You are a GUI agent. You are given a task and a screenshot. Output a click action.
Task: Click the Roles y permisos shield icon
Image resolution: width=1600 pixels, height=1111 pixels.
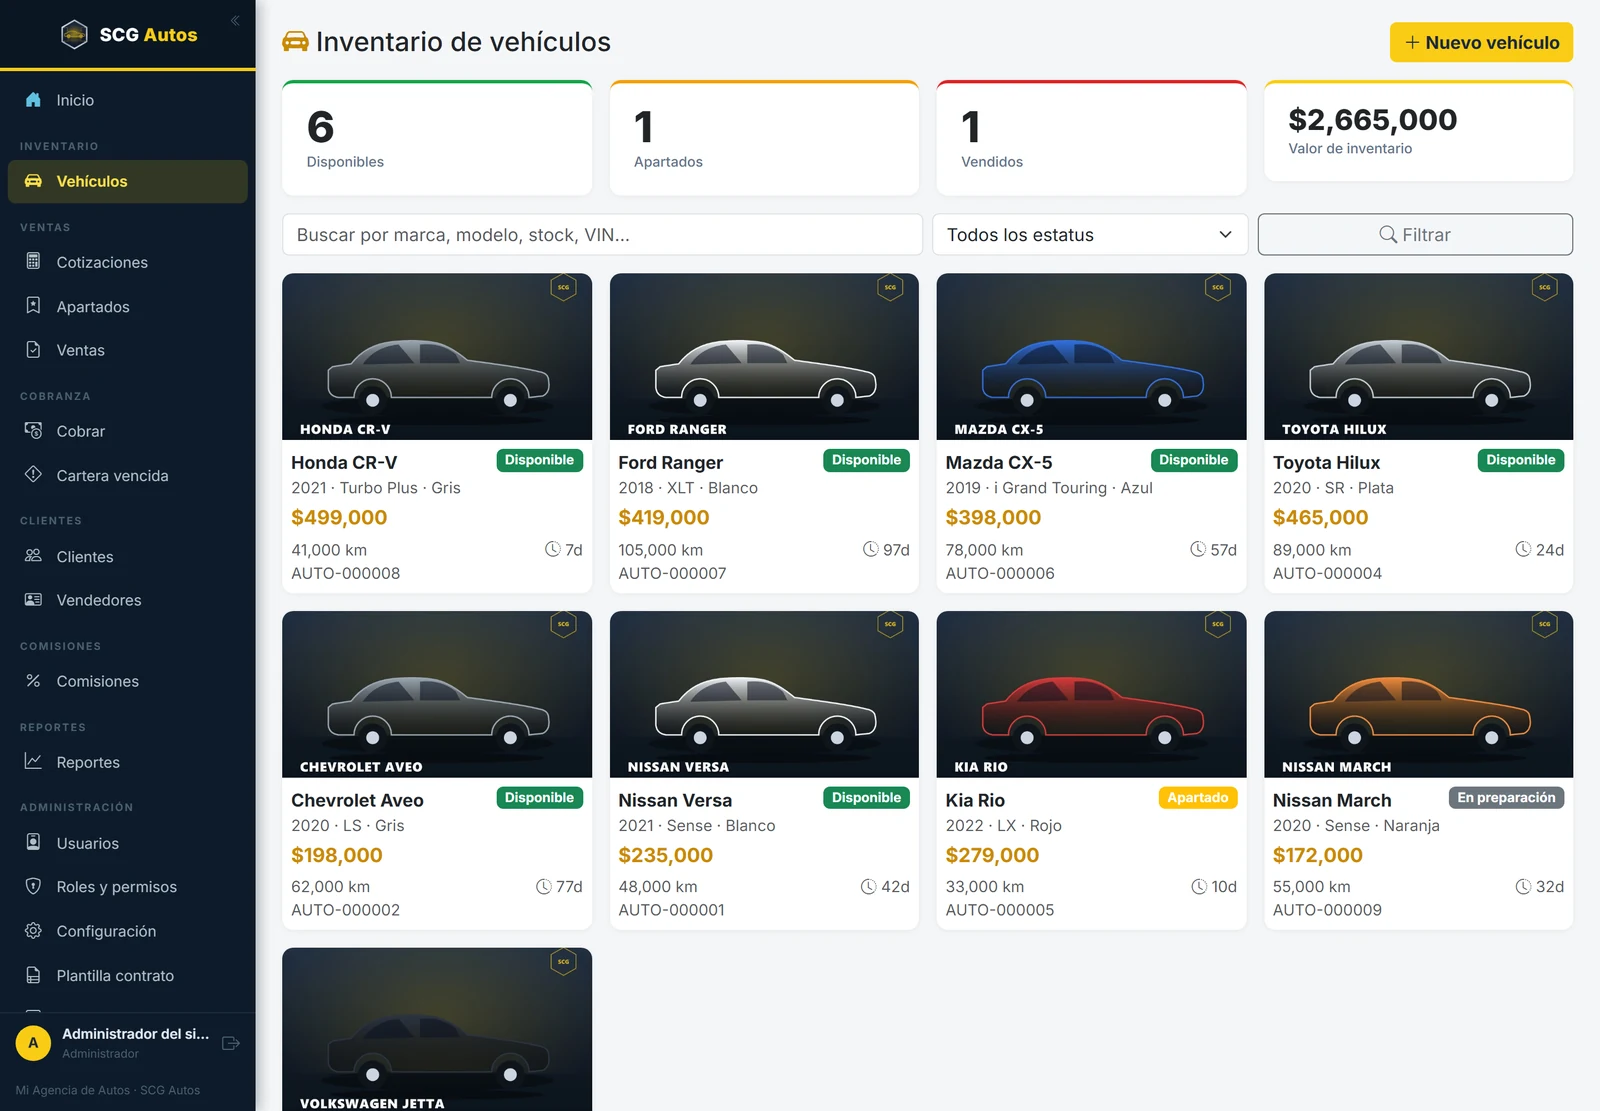[x=33, y=887]
